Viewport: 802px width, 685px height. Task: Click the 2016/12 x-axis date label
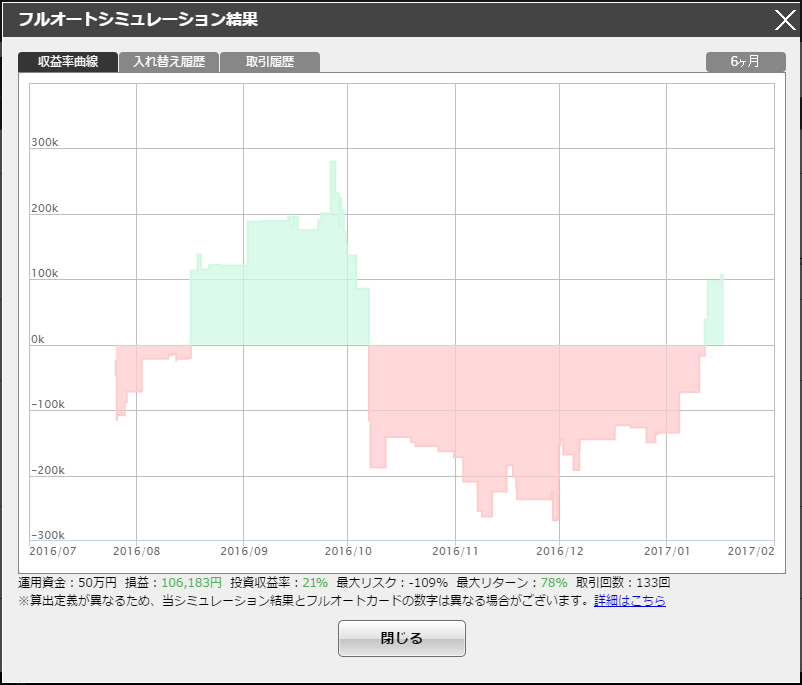(x=560, y=551)
